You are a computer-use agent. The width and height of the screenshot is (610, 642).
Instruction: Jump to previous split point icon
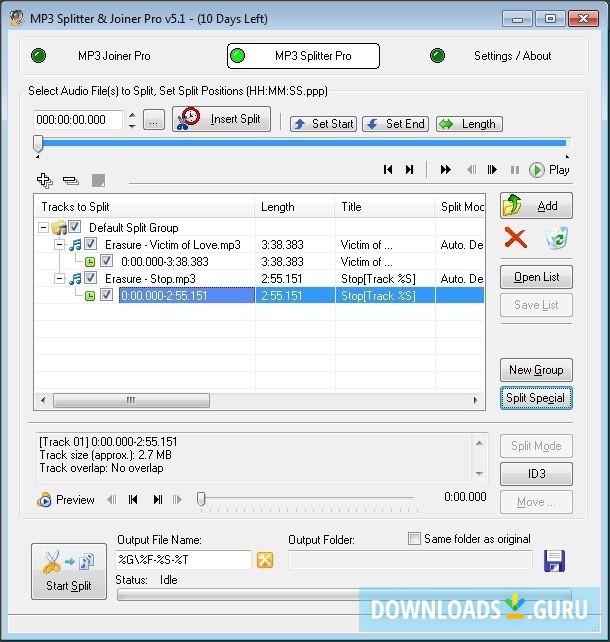(x=388, y=170)
